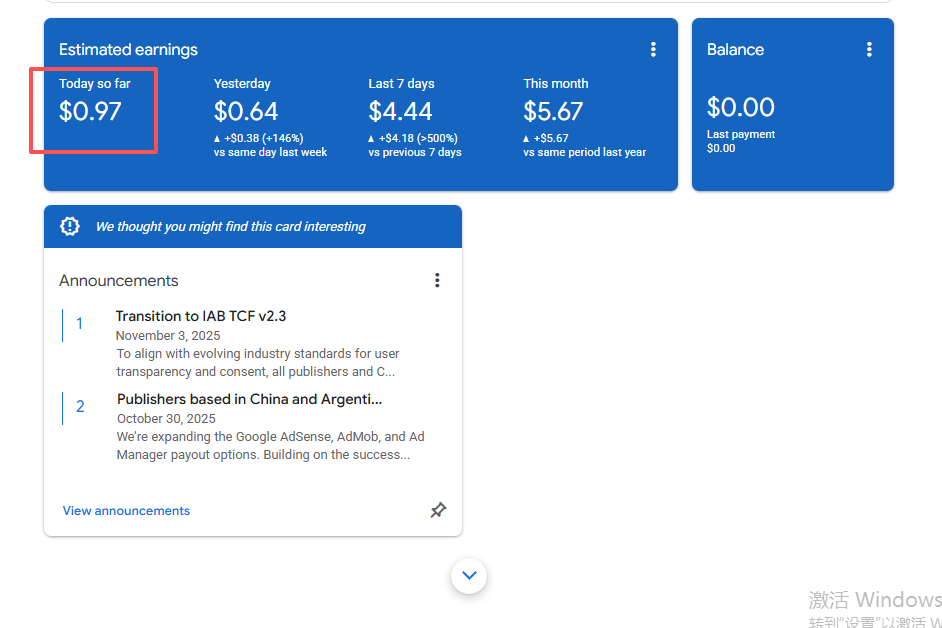The image size is (942, 628).
Task: Open Announcements card three-dot menu
Action: click(x=437, y=280)
